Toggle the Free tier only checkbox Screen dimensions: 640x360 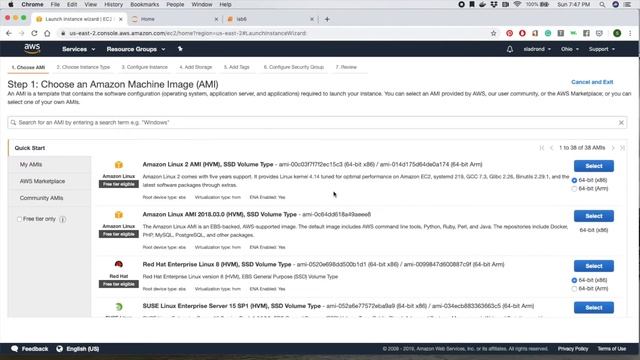coord(19,219)
